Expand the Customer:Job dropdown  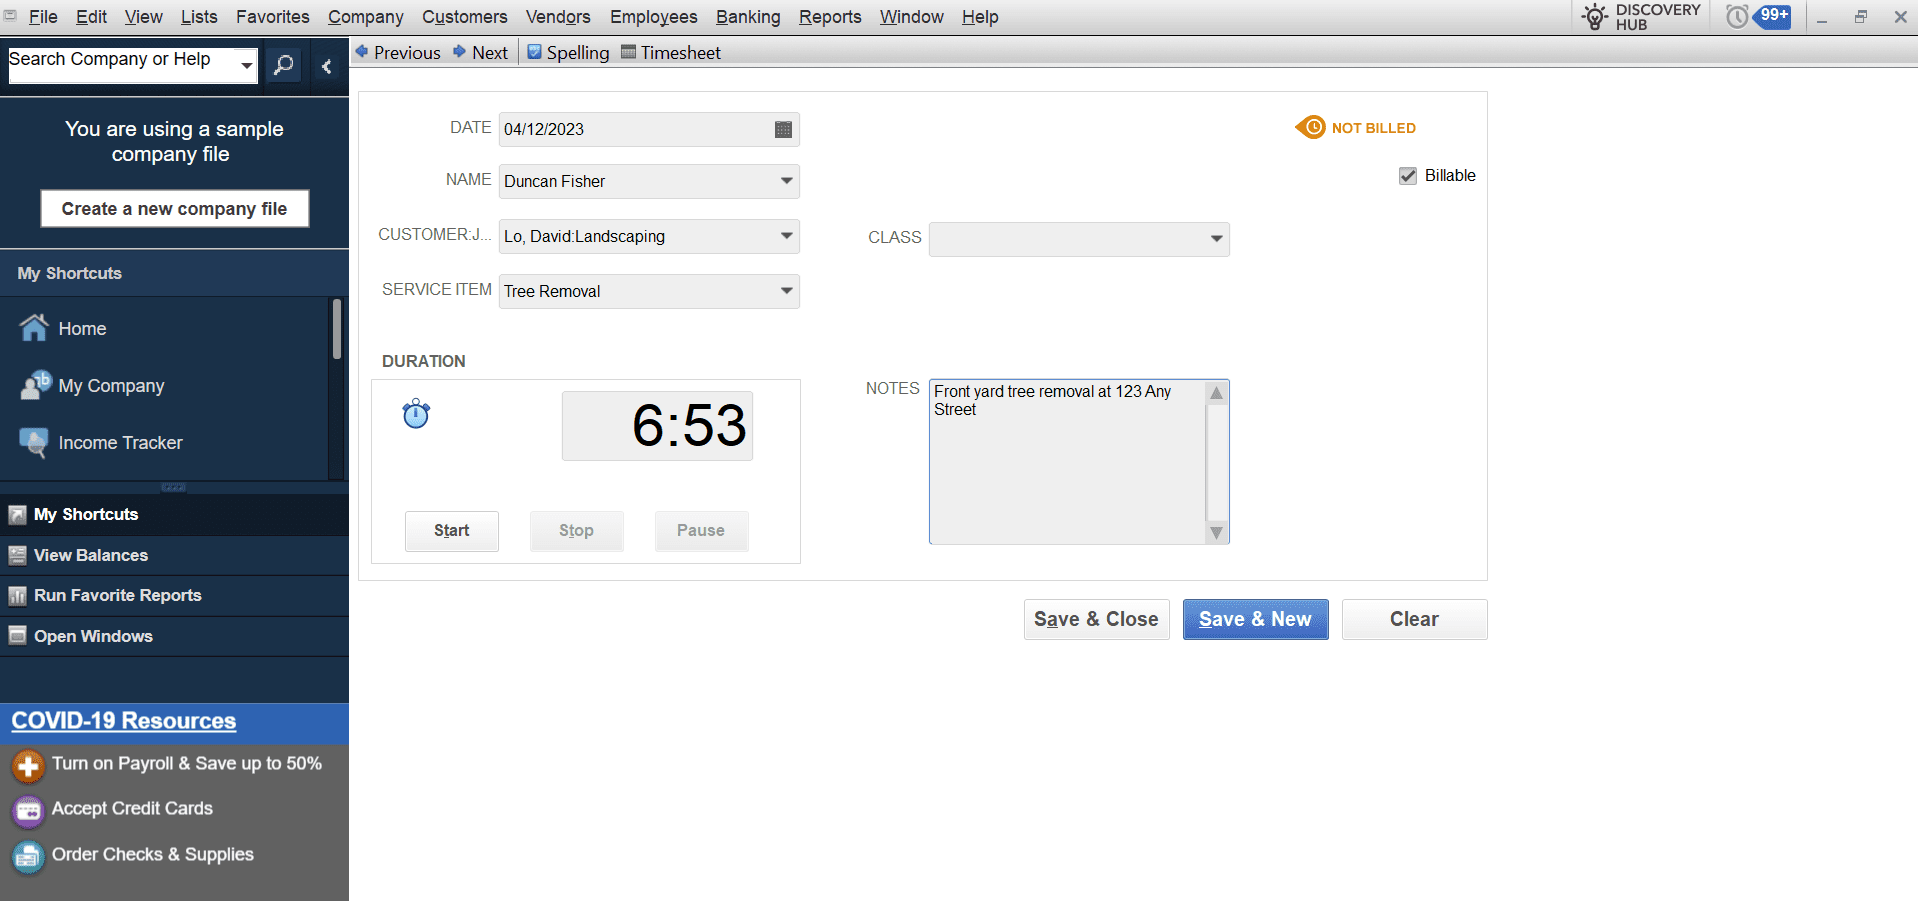(x=787, y=236)
